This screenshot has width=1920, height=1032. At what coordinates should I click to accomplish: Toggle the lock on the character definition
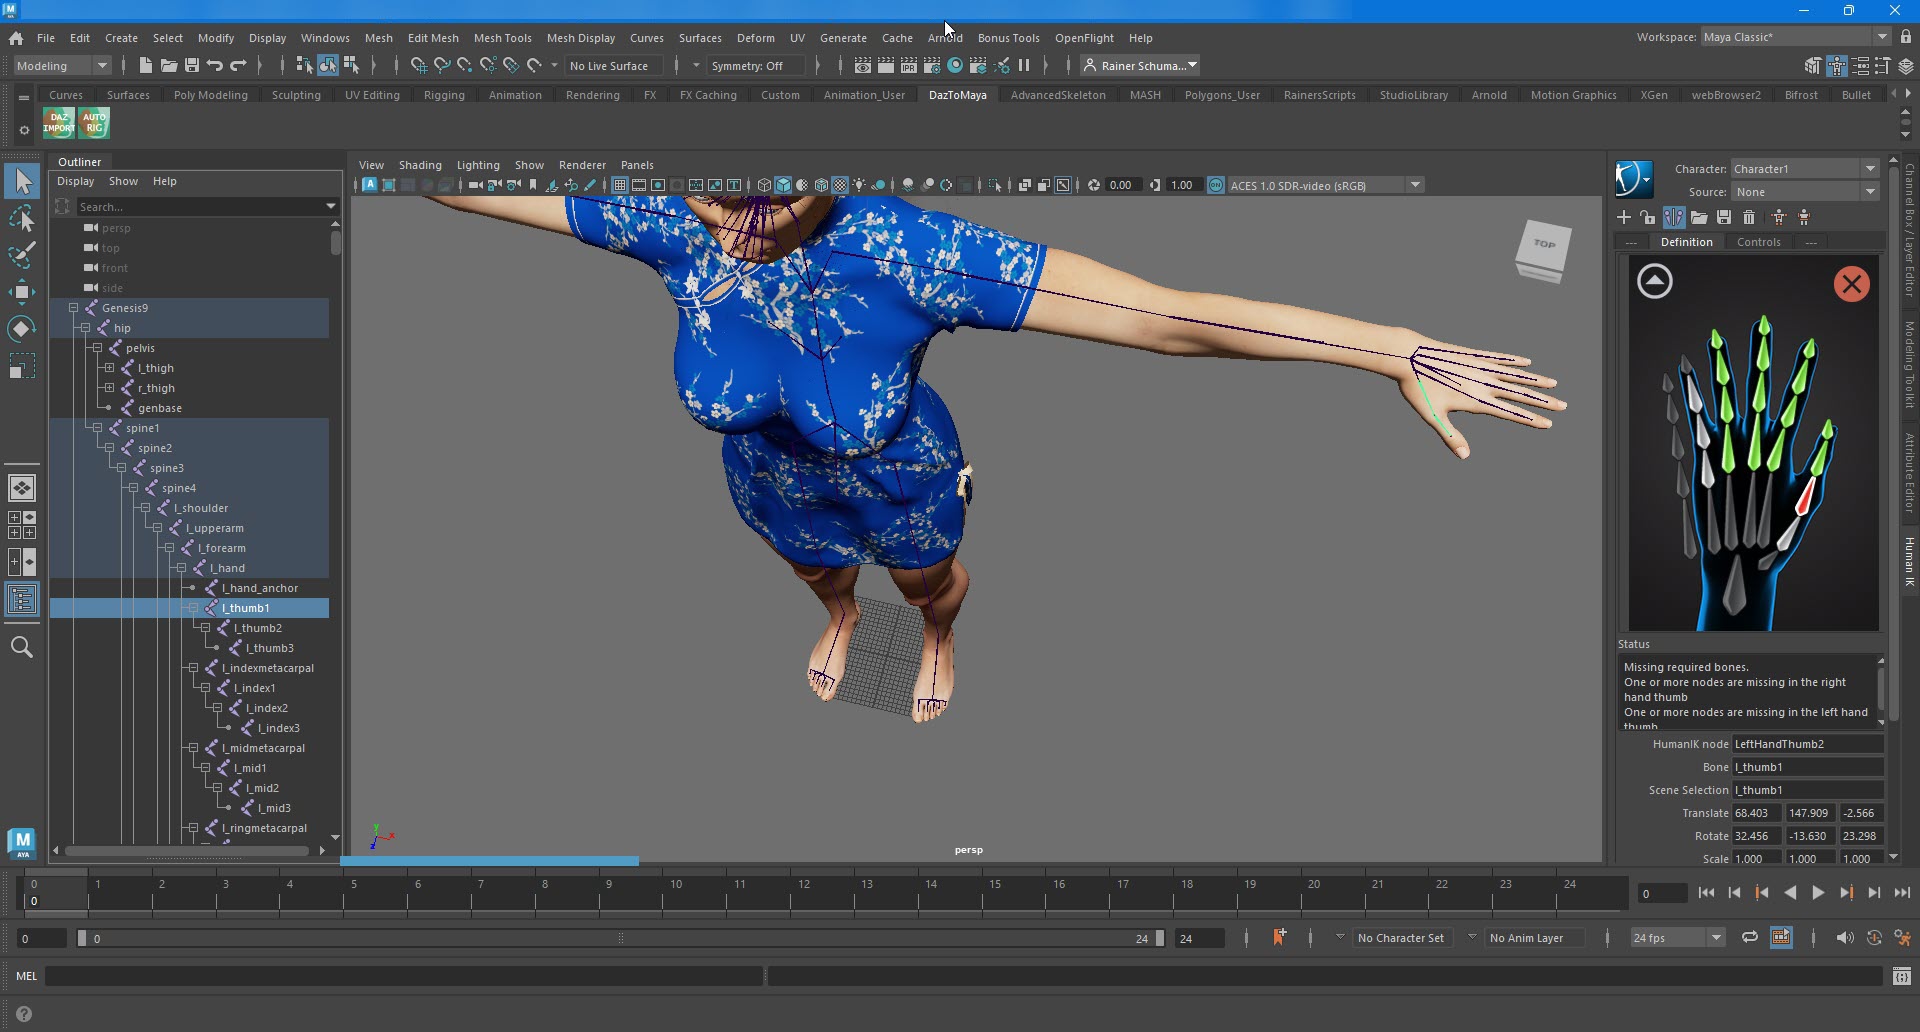coord(1647,217)
